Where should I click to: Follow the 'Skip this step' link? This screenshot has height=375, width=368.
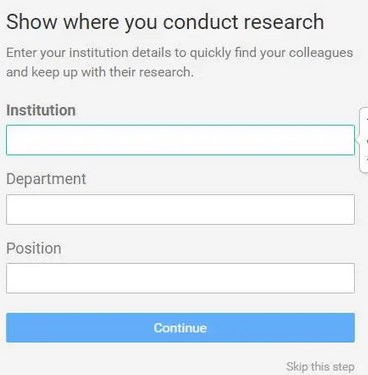coord(320,367)
